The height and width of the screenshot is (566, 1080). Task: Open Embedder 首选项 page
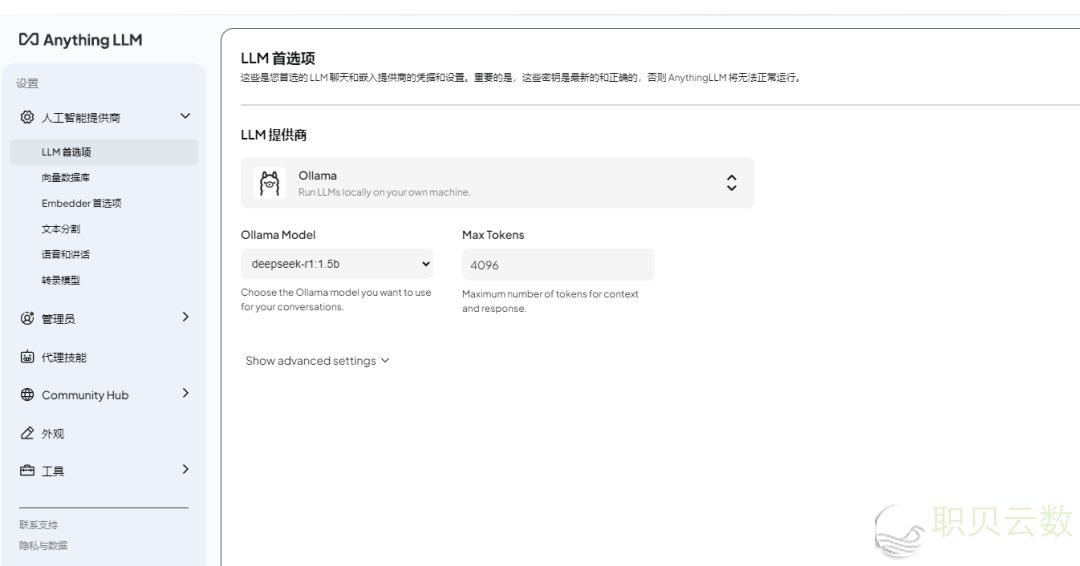pos(81,203)
